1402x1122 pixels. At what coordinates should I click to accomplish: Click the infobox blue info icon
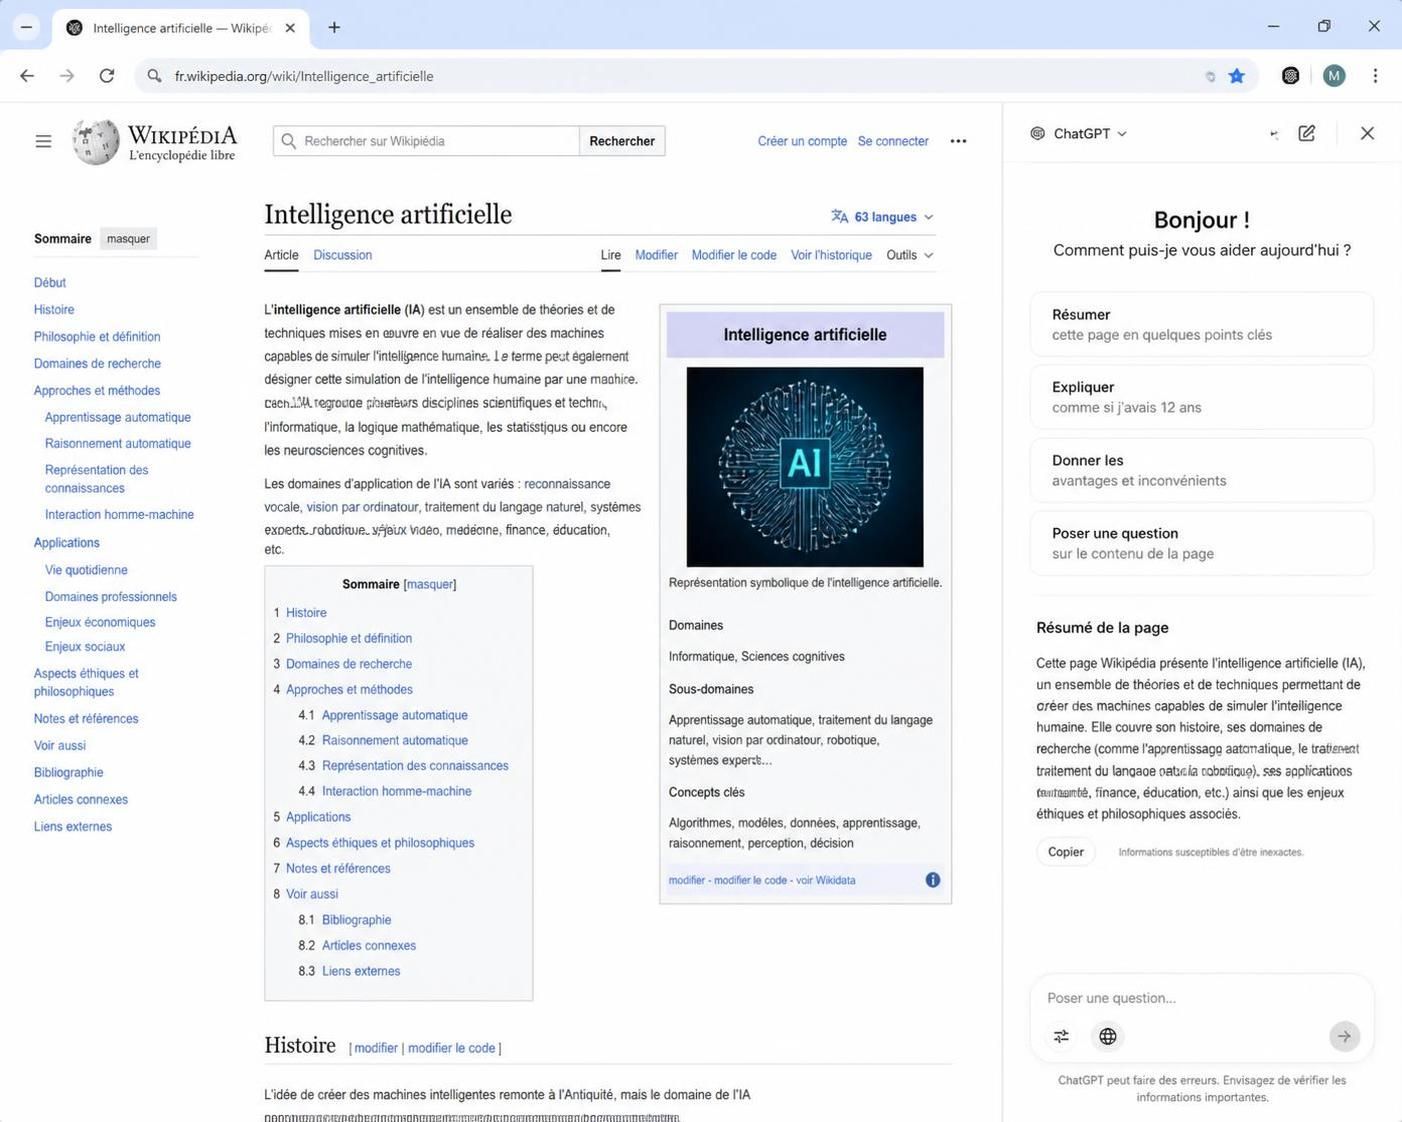[932, 880]
